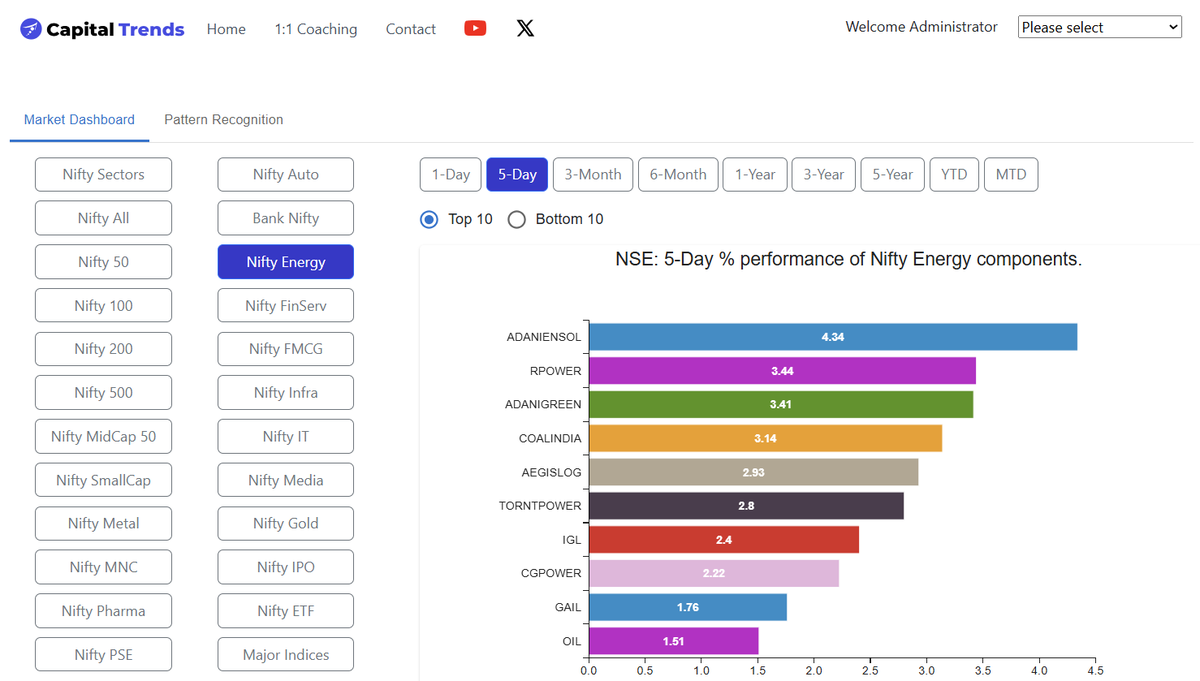Select Nifty All index
The height and width of the screenshot is (681, 1200).
(103, 218)
